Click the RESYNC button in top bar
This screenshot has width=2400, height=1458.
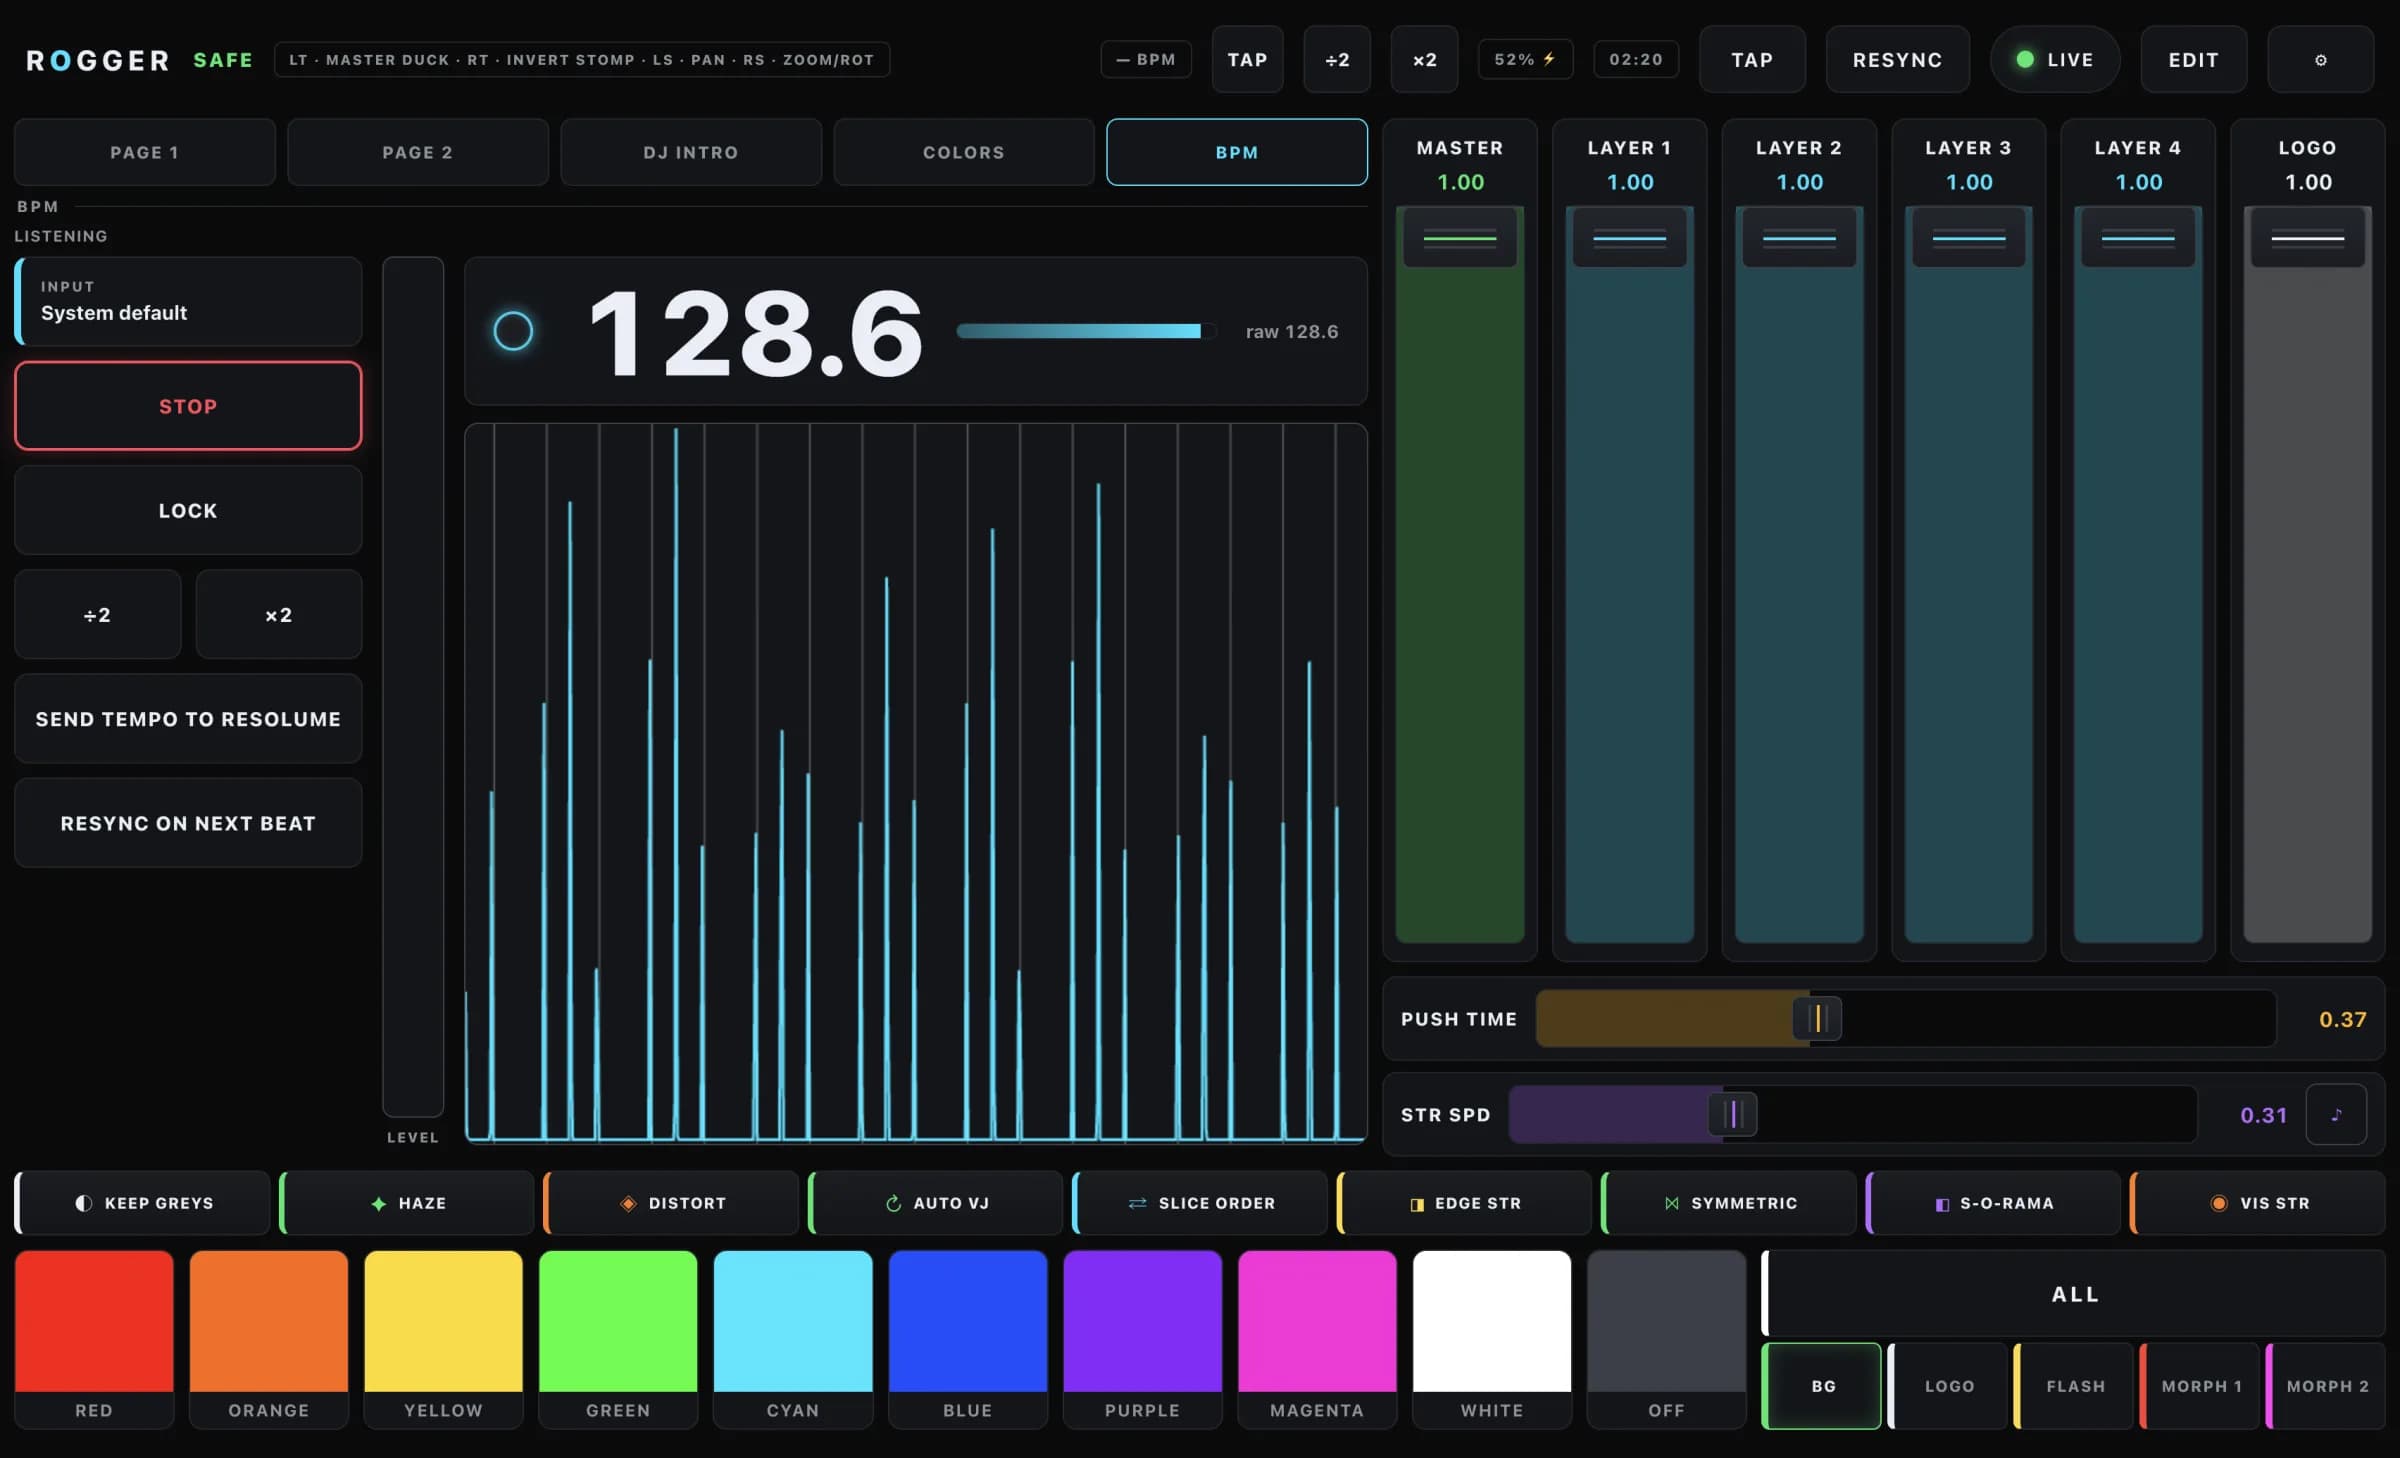coord(1898,60)
